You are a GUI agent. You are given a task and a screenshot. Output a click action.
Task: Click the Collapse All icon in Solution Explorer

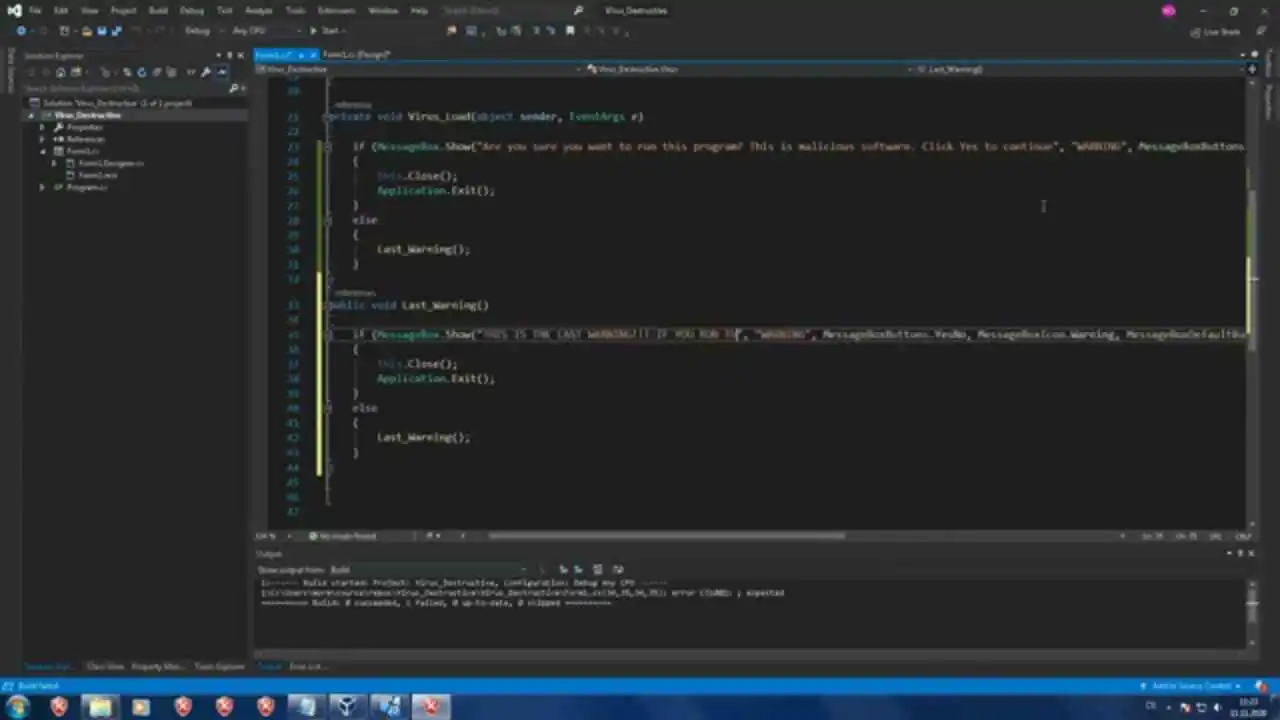coord(156,72)
